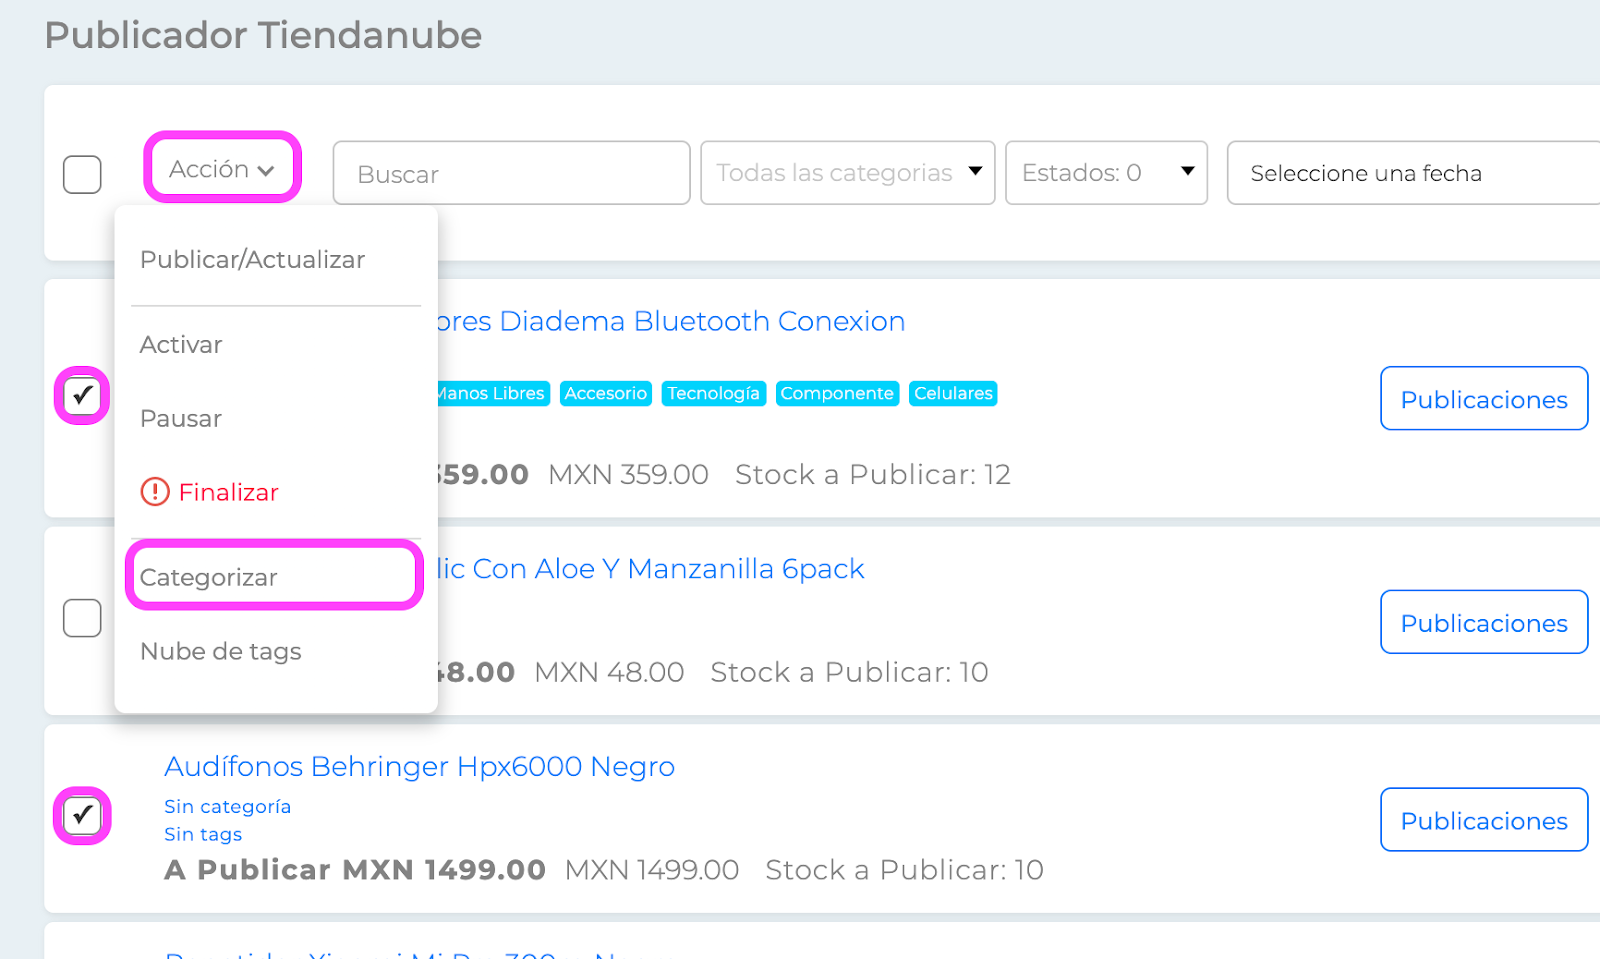Expand the Todas las categorias dropdown

tap(848, 173)
